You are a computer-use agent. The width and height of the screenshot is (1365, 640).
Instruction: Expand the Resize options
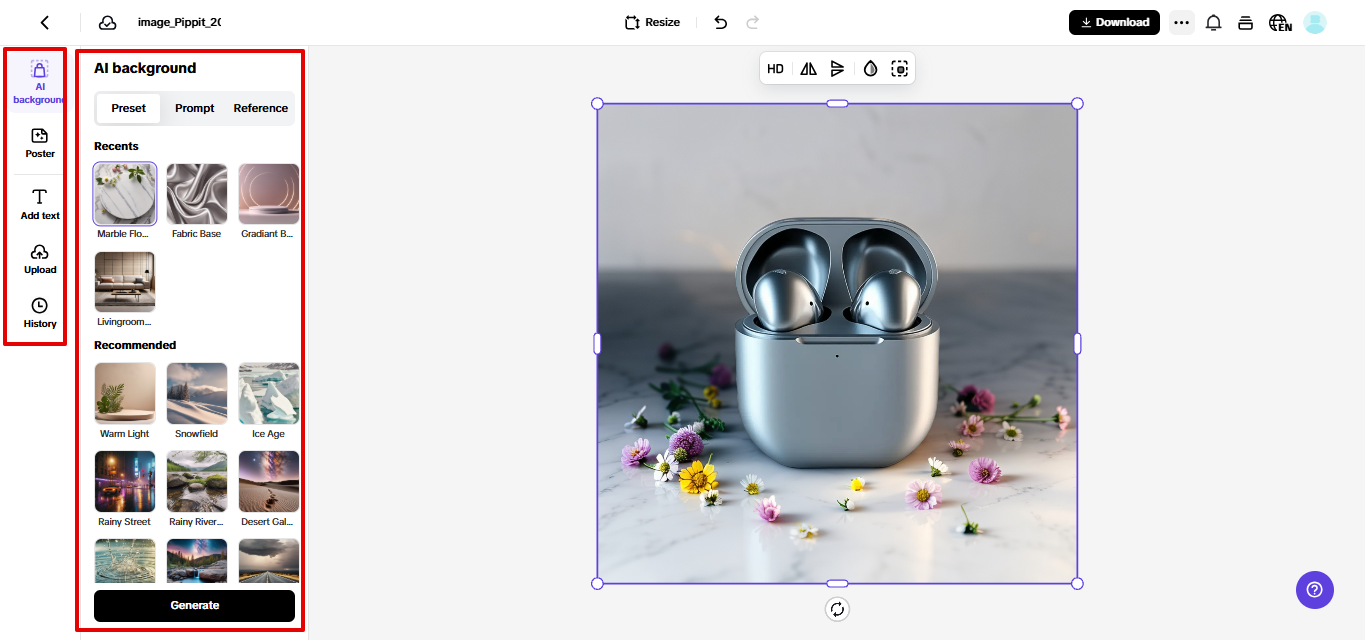651,21
